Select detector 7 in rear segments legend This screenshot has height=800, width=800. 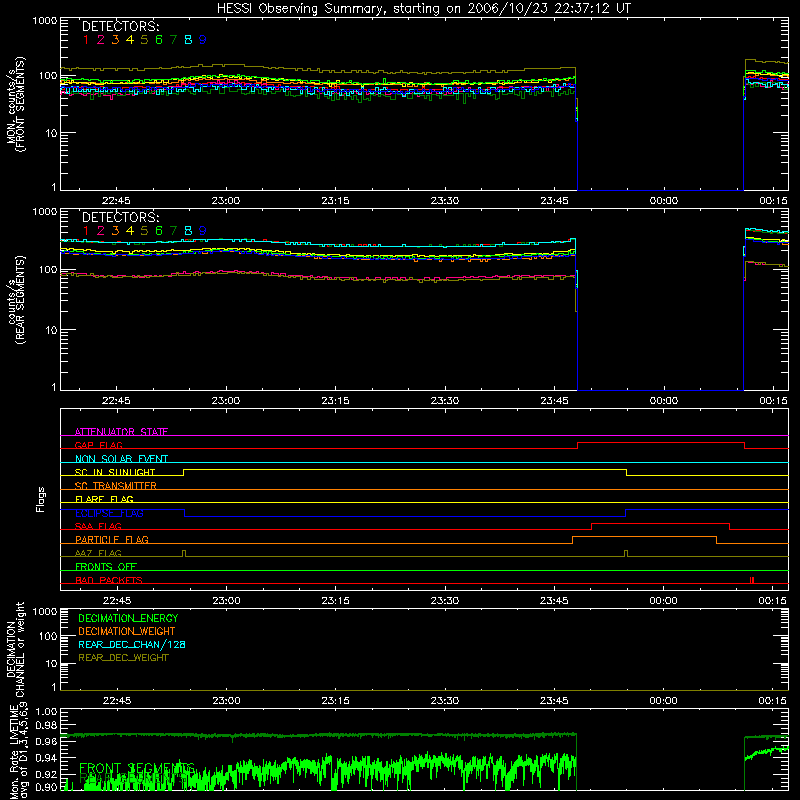173,231
